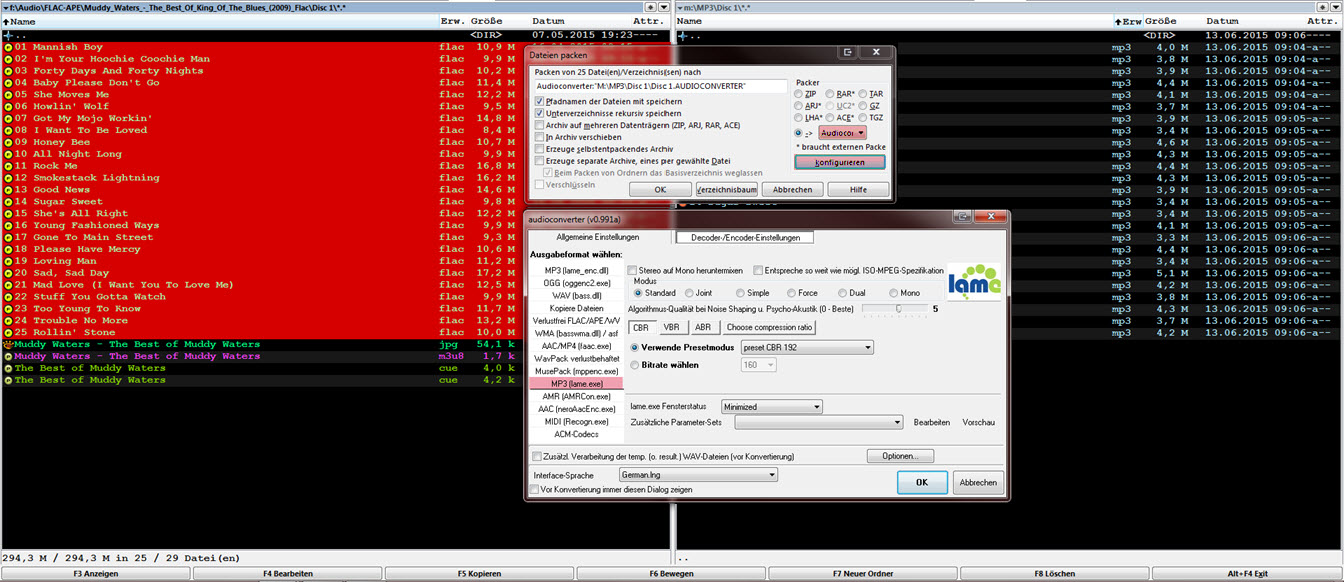The height and width of the screenshot is (582, 1344).
Task: Click the favorites star button of the left panel
Action: click(650, 7)
